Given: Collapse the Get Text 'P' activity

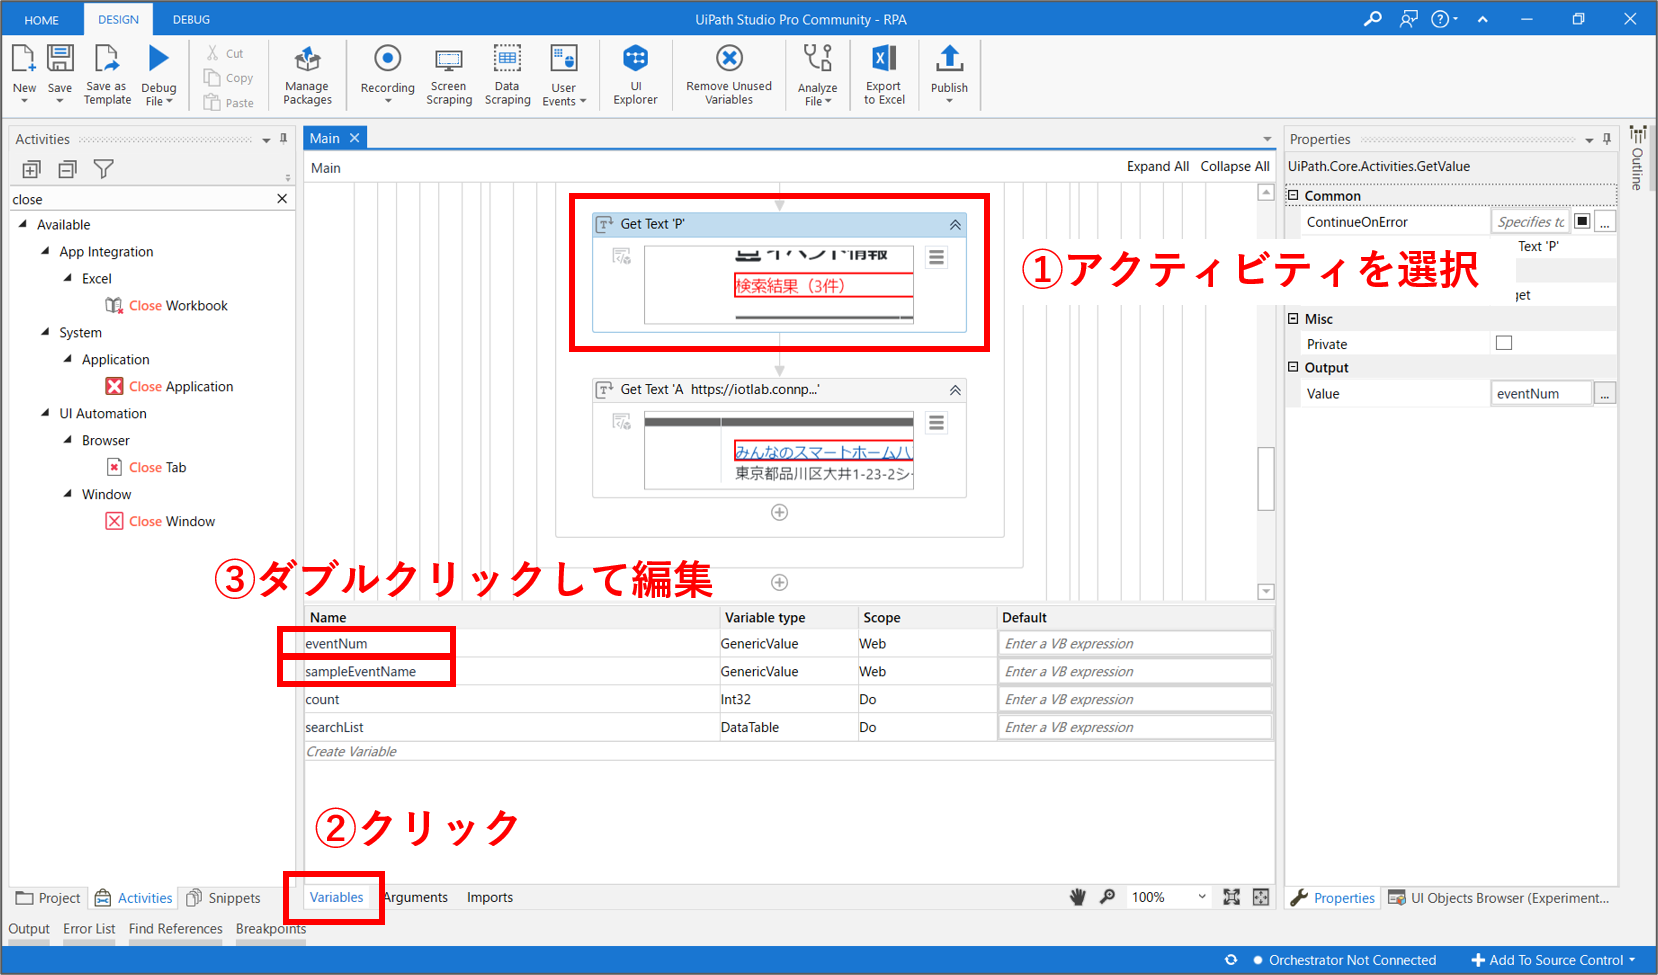Looking at the screenshot, I should pyautogui.click(x=955, y=225).
